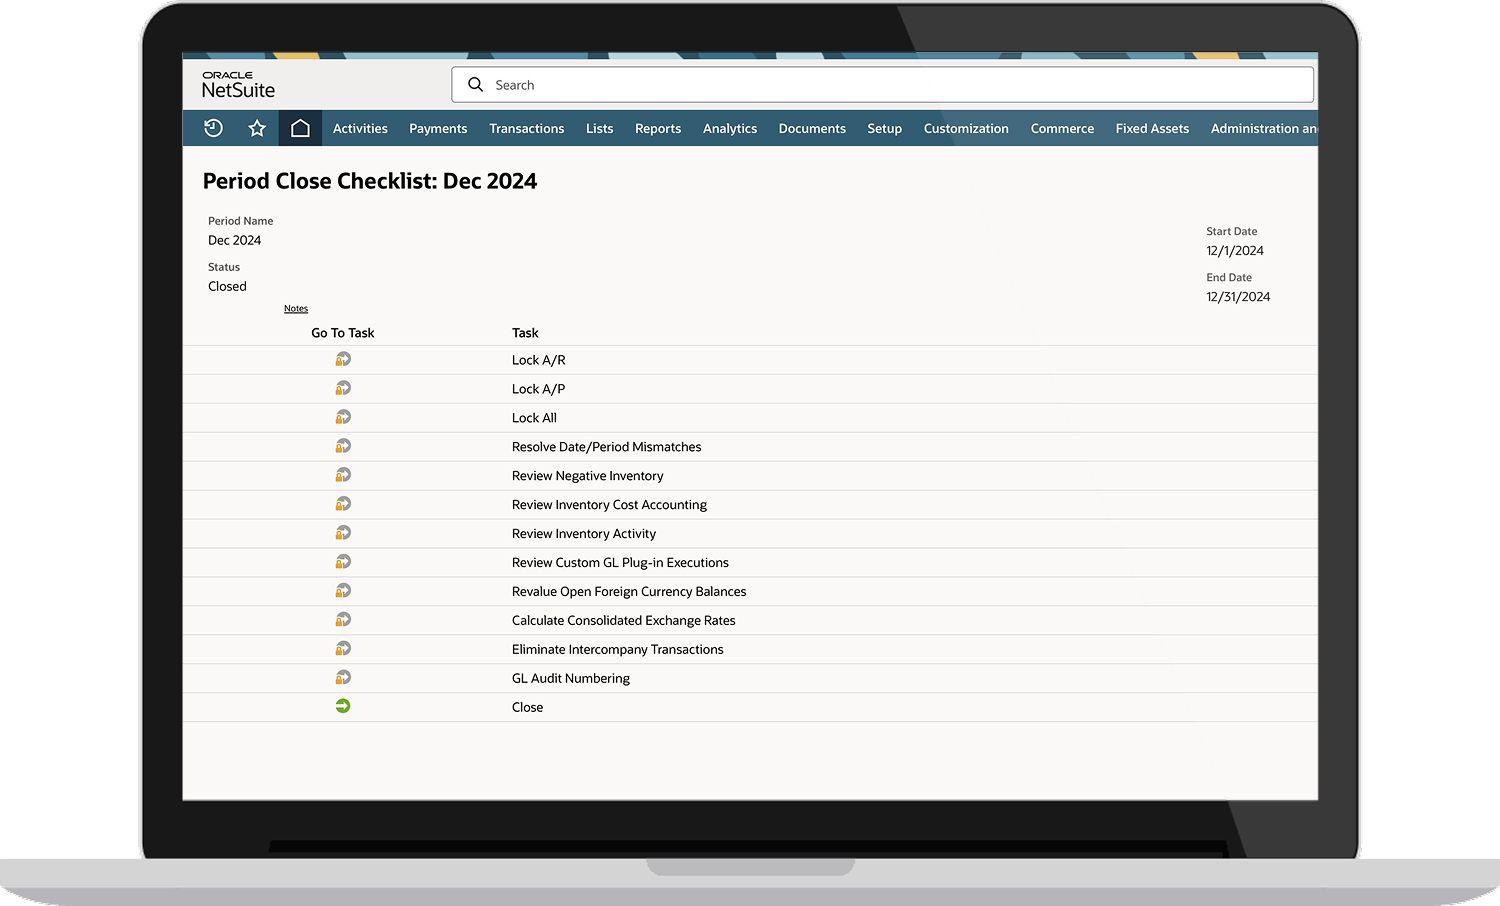Select Resolve Date/Period Mismatches text

[607, 447]
